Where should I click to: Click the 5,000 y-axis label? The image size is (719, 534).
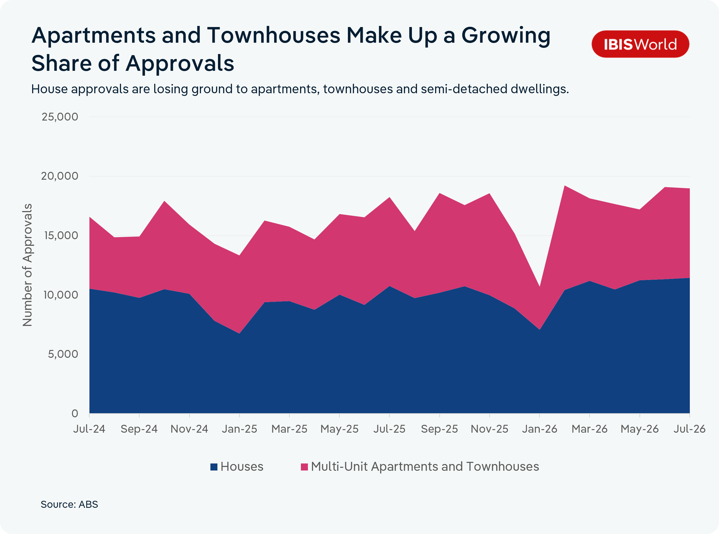tap(62, 354)
